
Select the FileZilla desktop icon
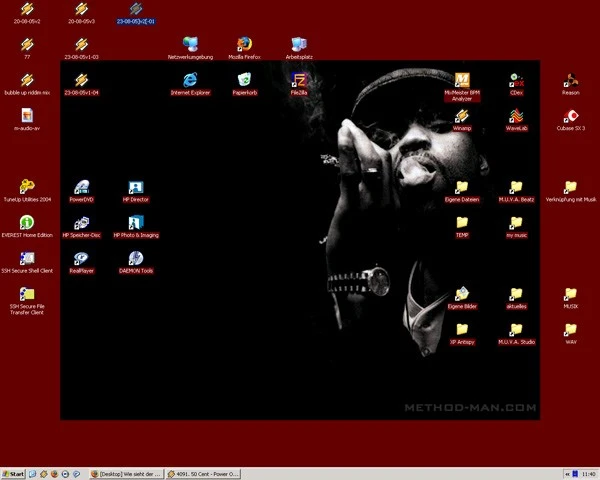point(298,81)
